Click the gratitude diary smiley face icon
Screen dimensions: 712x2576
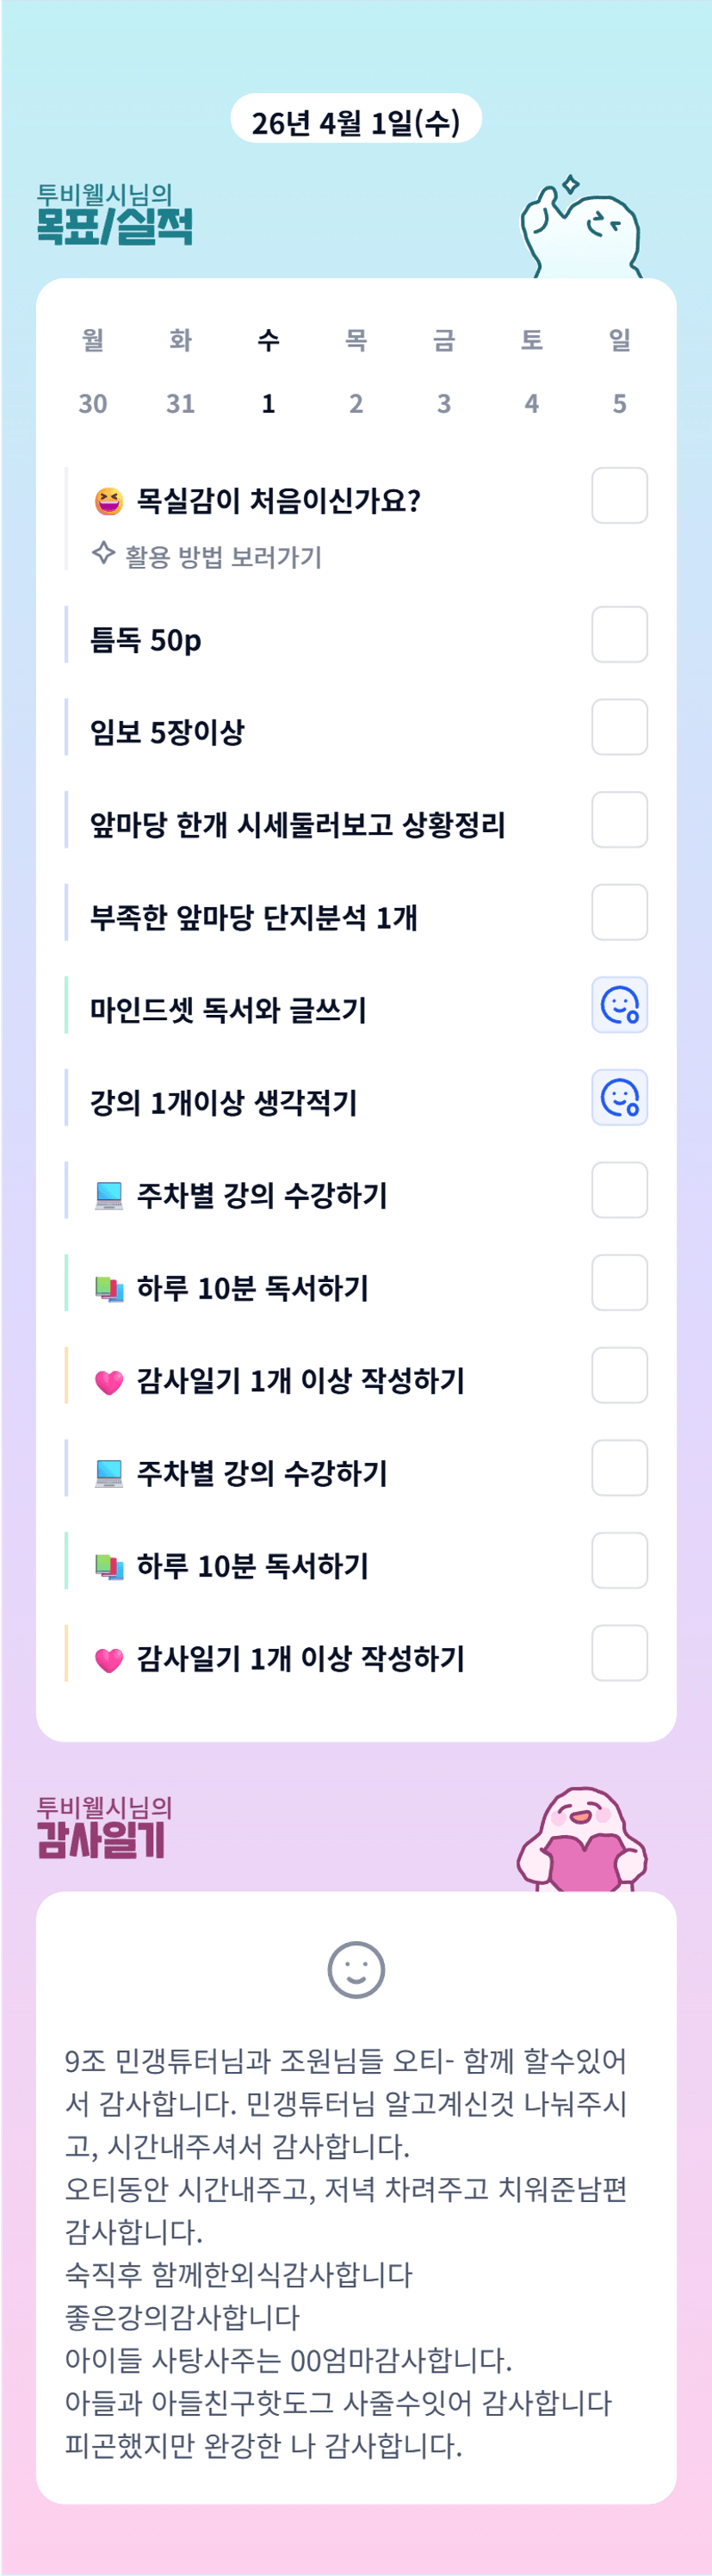point(356,1970)
